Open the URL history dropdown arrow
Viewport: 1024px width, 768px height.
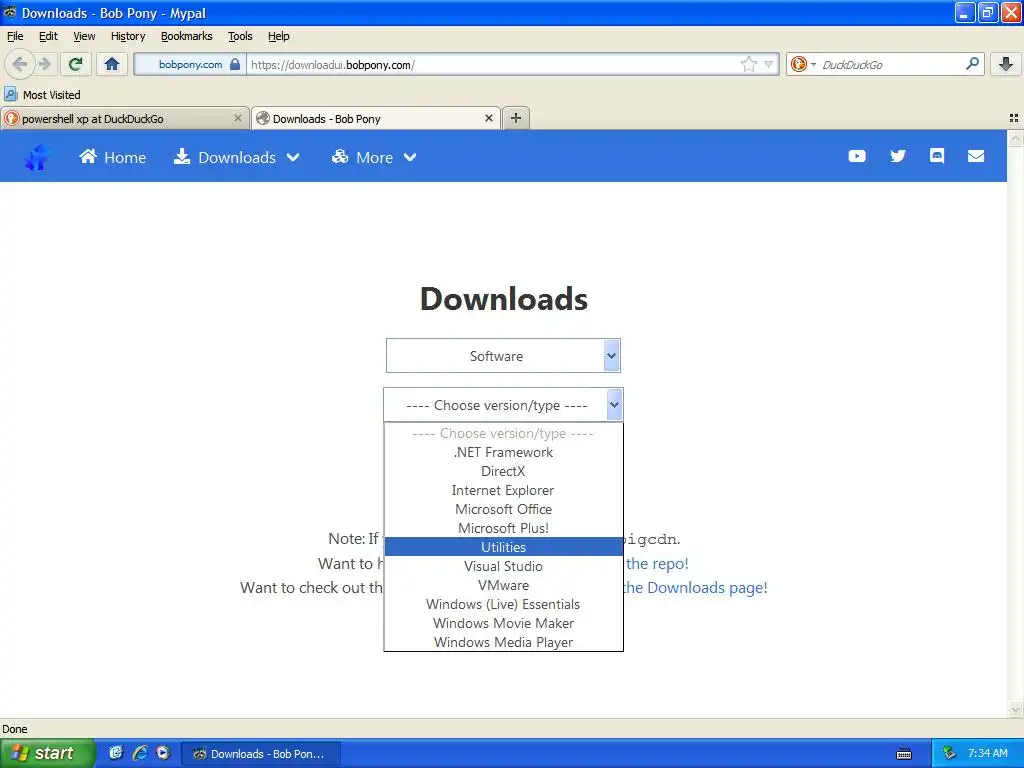click(x=769, y=64)
